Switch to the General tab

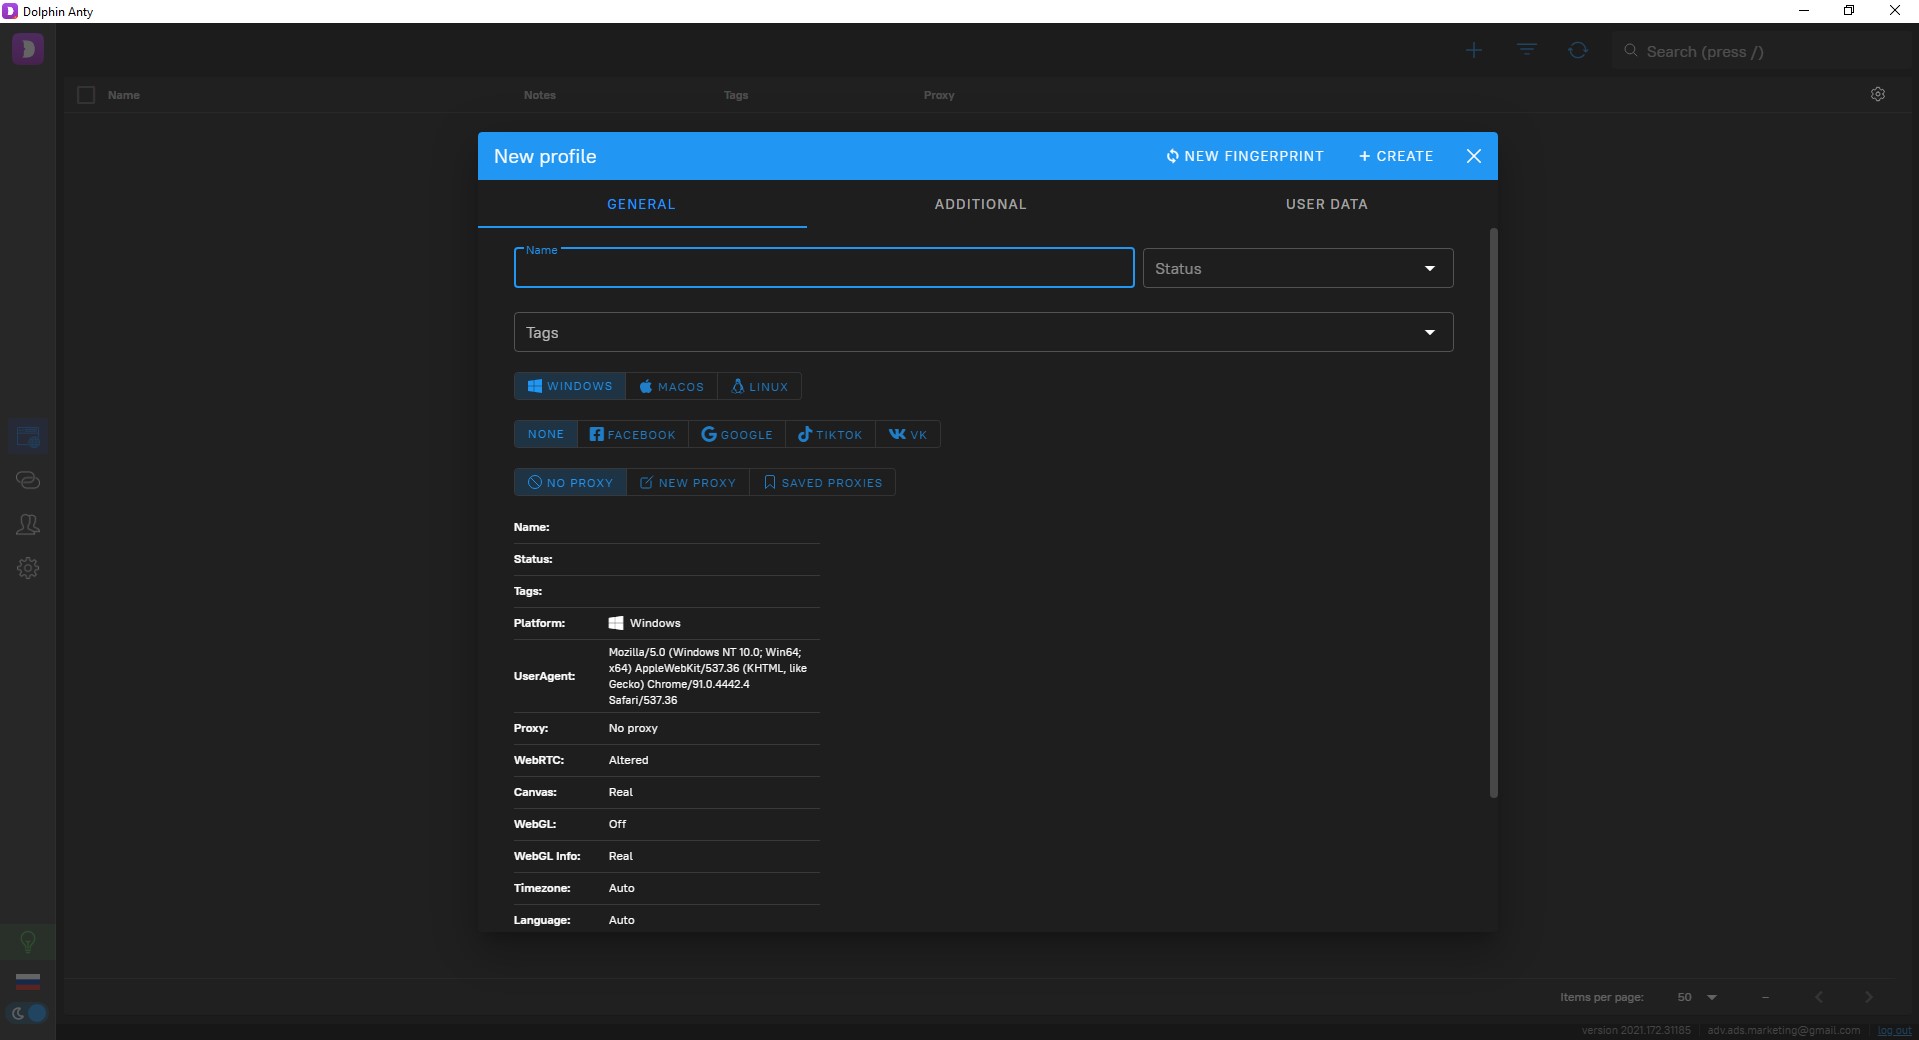(642, 204)
